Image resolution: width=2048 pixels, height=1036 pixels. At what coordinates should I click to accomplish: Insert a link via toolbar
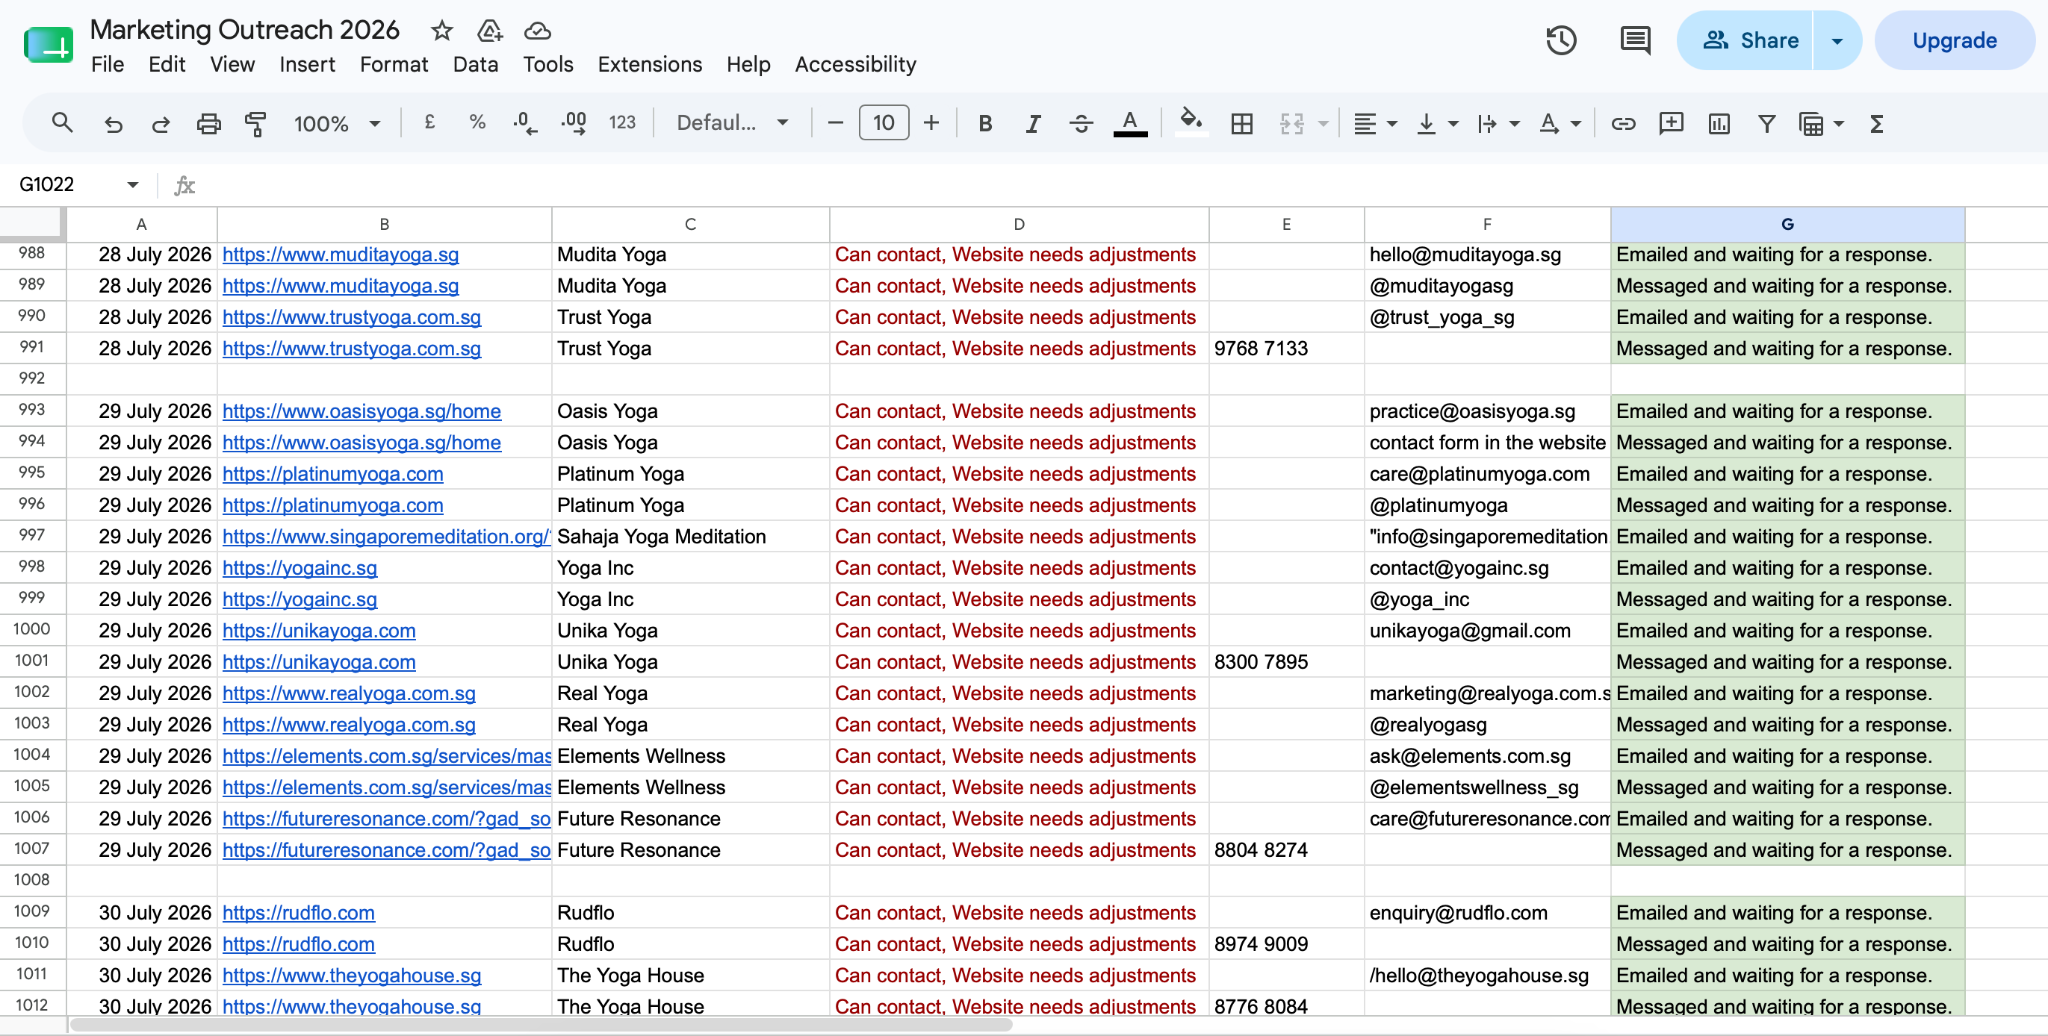pyautogui.click(x=1623, y=123)
